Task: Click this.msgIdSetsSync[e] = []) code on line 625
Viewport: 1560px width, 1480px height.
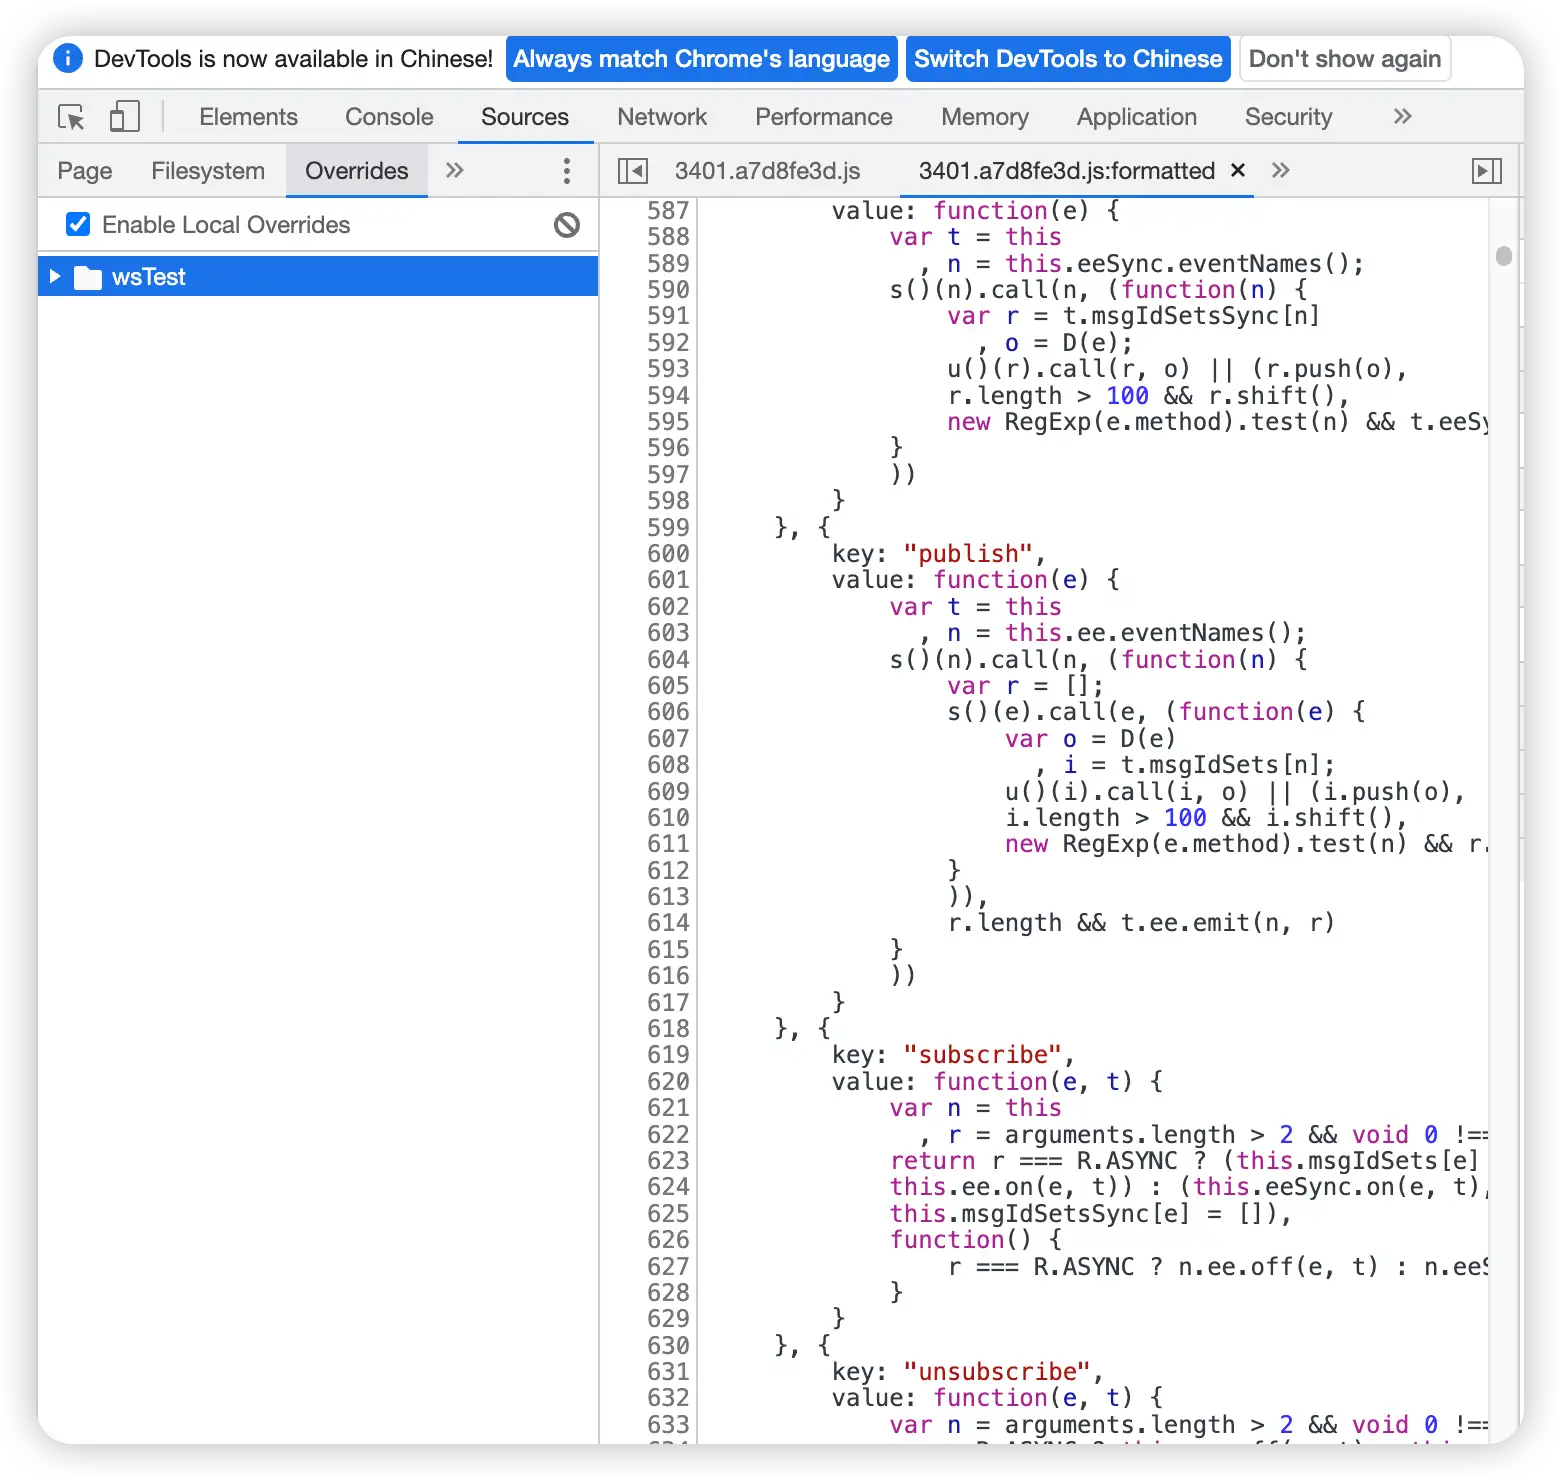Action: coord(1083,1214)
